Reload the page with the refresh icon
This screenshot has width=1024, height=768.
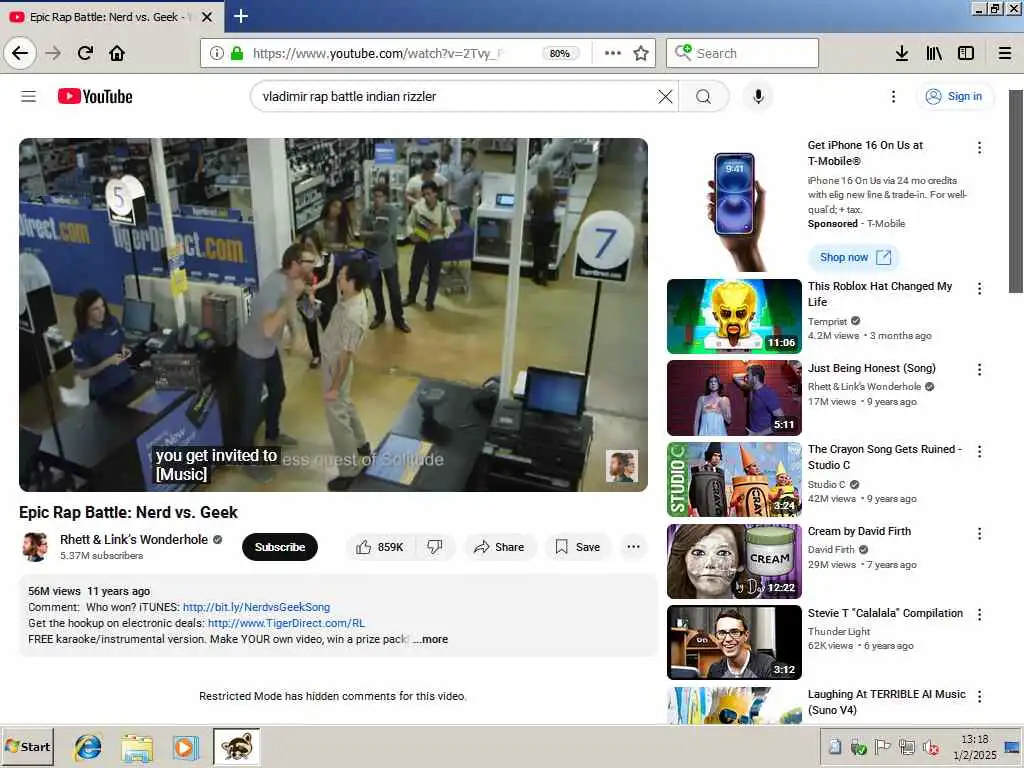pos(86,53)
